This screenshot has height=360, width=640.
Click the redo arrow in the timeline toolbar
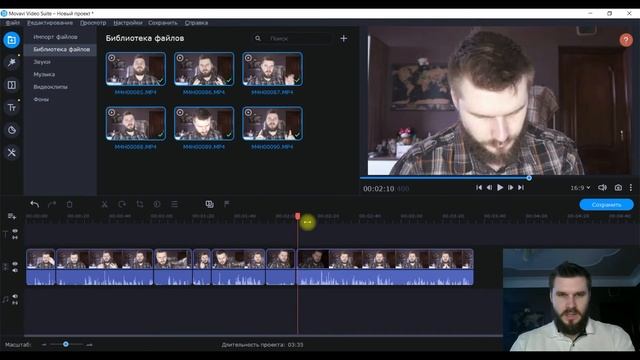point(52,204)
